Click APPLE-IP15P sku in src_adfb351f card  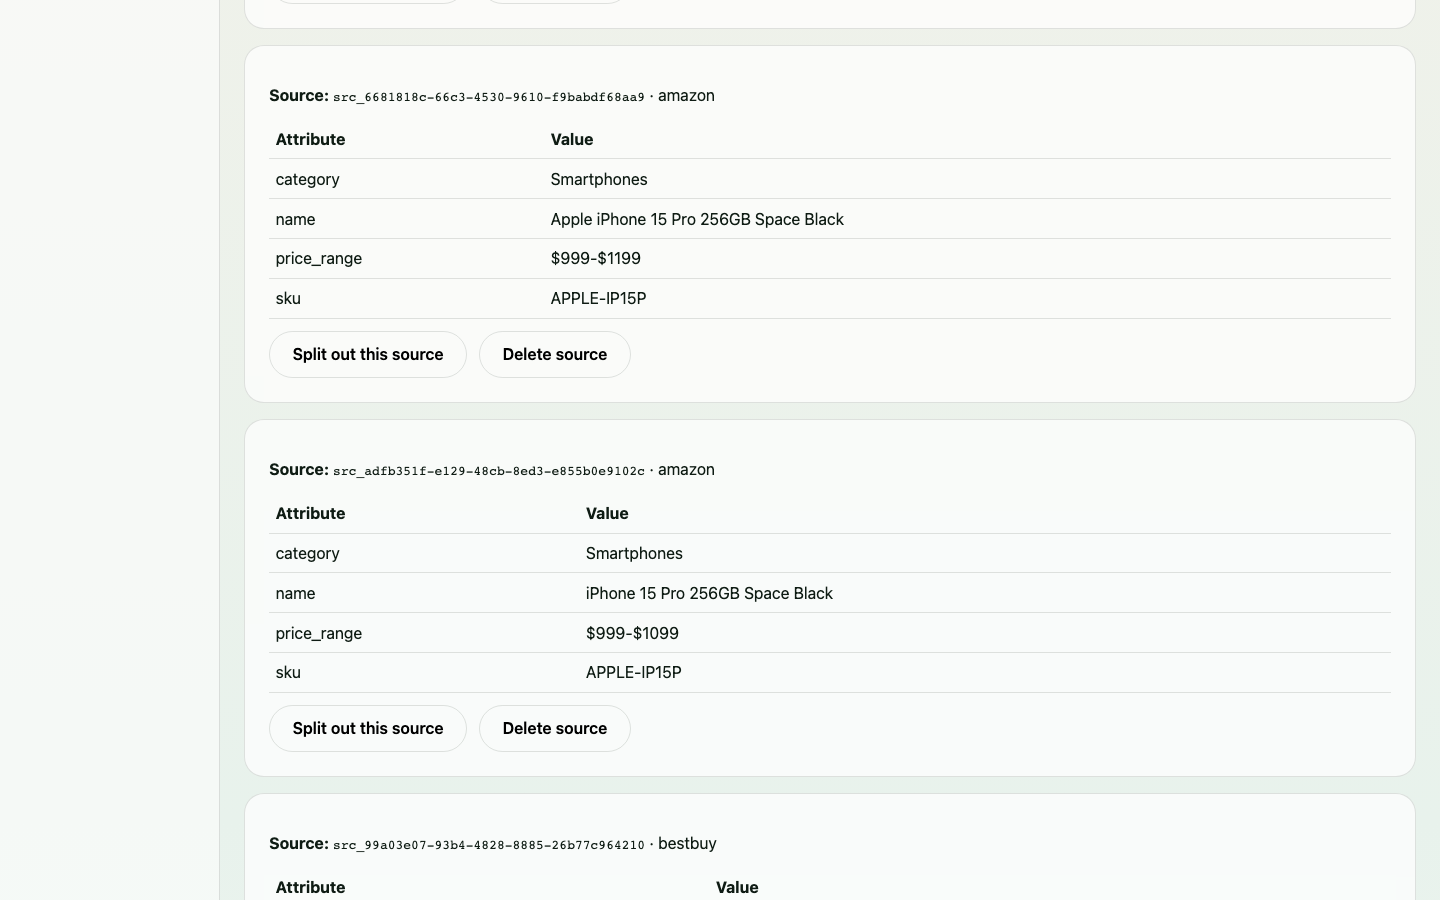(x=633, y=672)
